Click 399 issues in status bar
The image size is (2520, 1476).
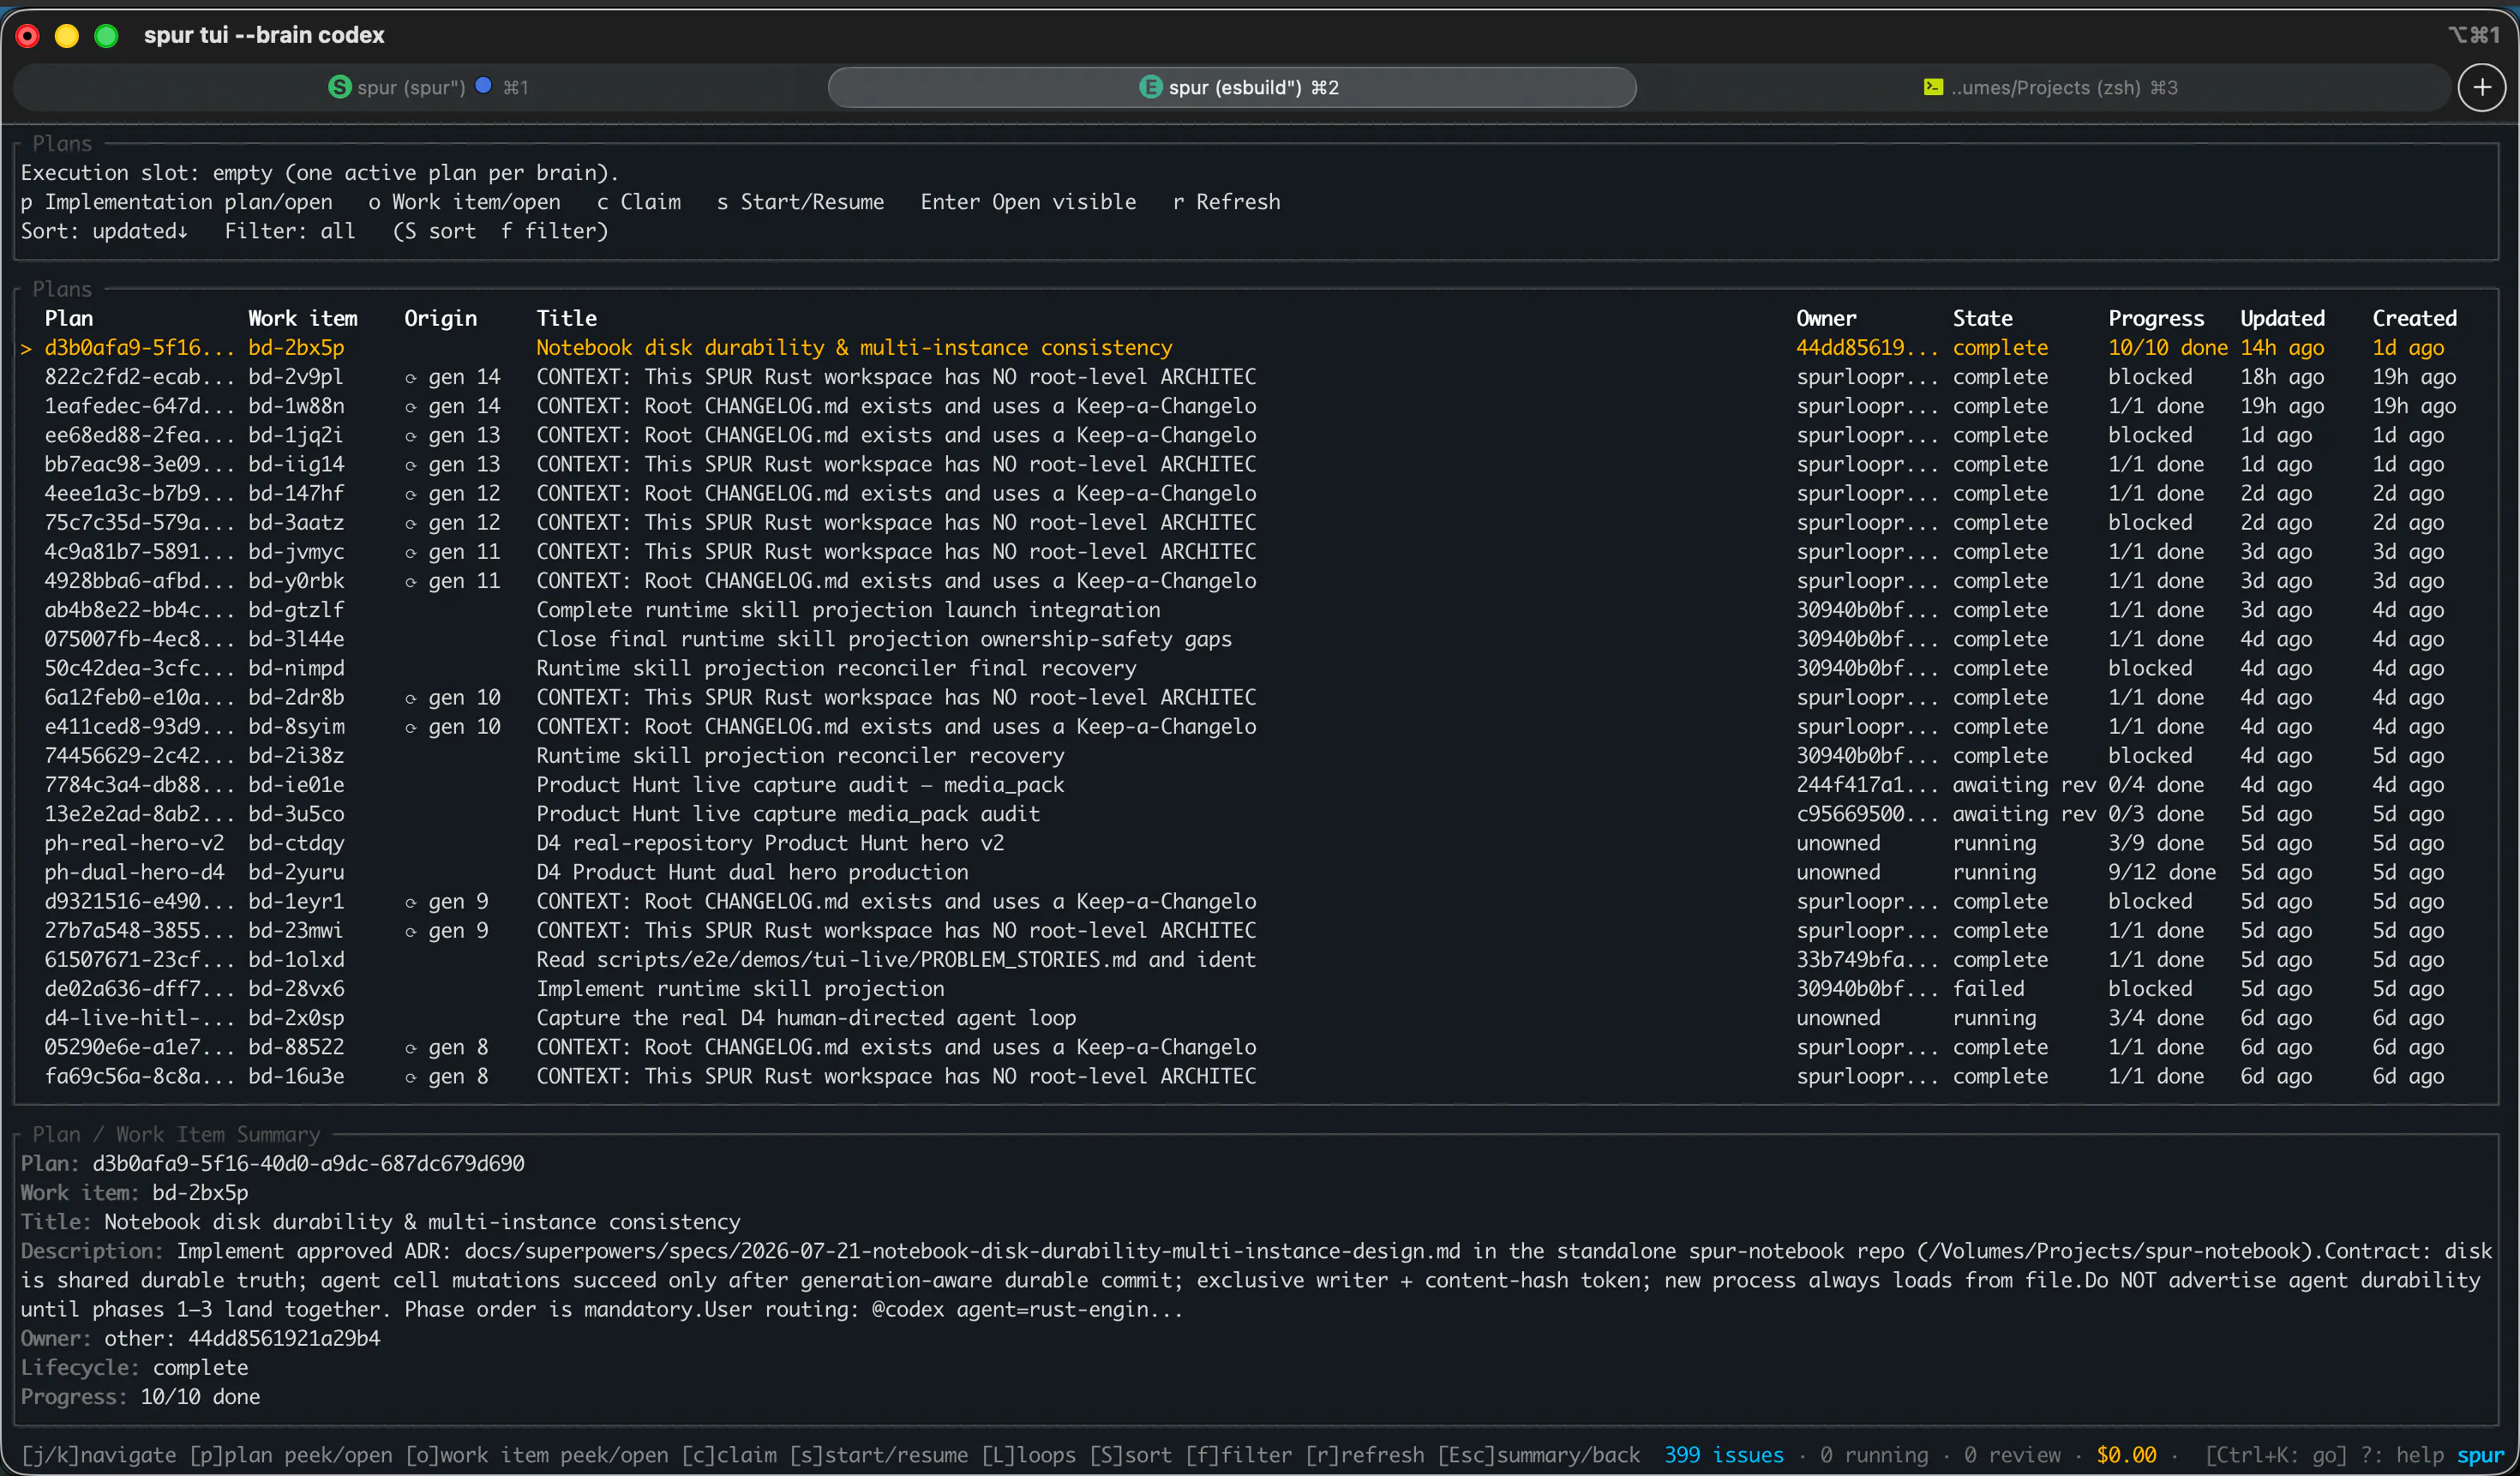[x=1723, y=1455]
